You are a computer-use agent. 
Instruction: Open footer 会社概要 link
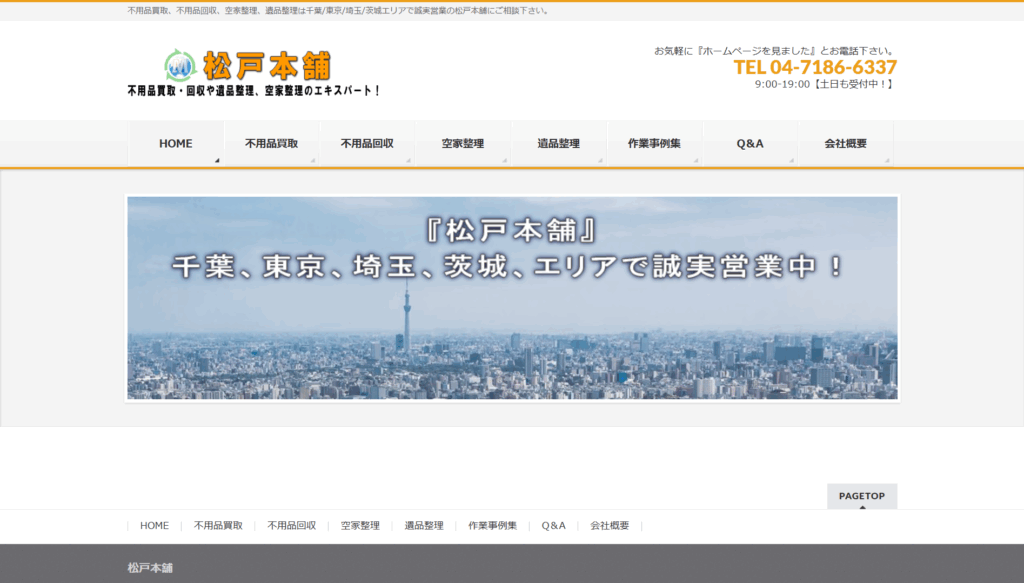pos(610,526)
